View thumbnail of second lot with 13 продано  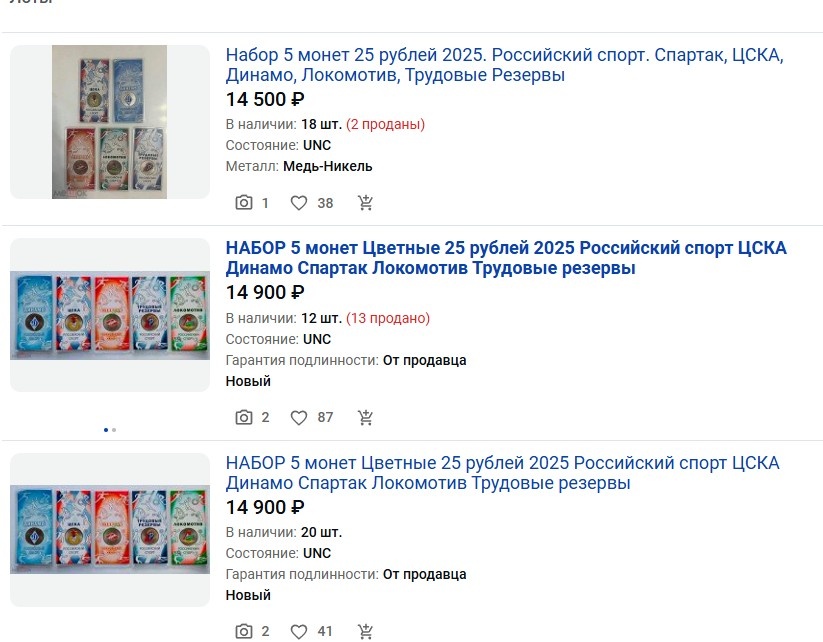click(x=110, y=315)
